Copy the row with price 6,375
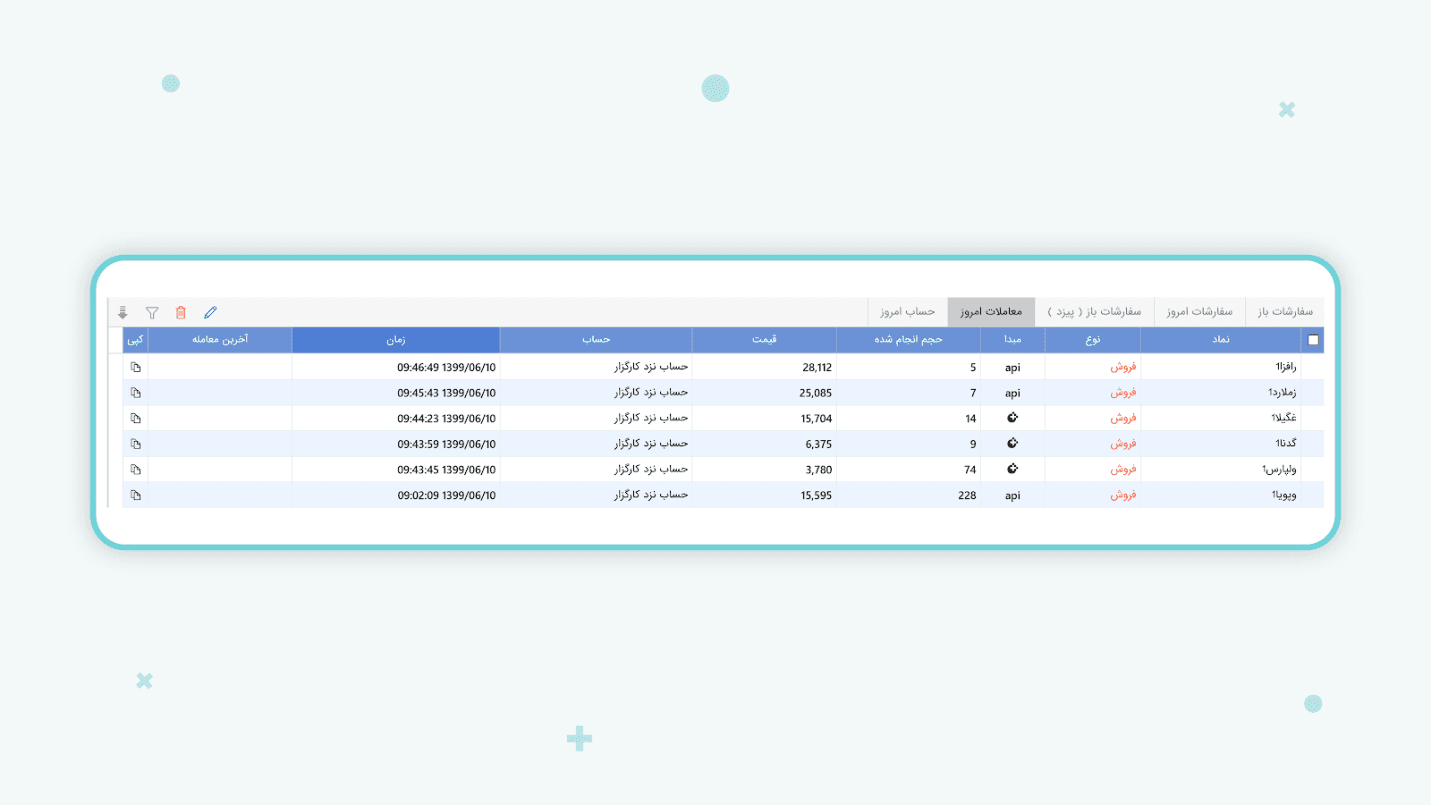This screenshot has height=805, width=1431. (x=136, y=444)
